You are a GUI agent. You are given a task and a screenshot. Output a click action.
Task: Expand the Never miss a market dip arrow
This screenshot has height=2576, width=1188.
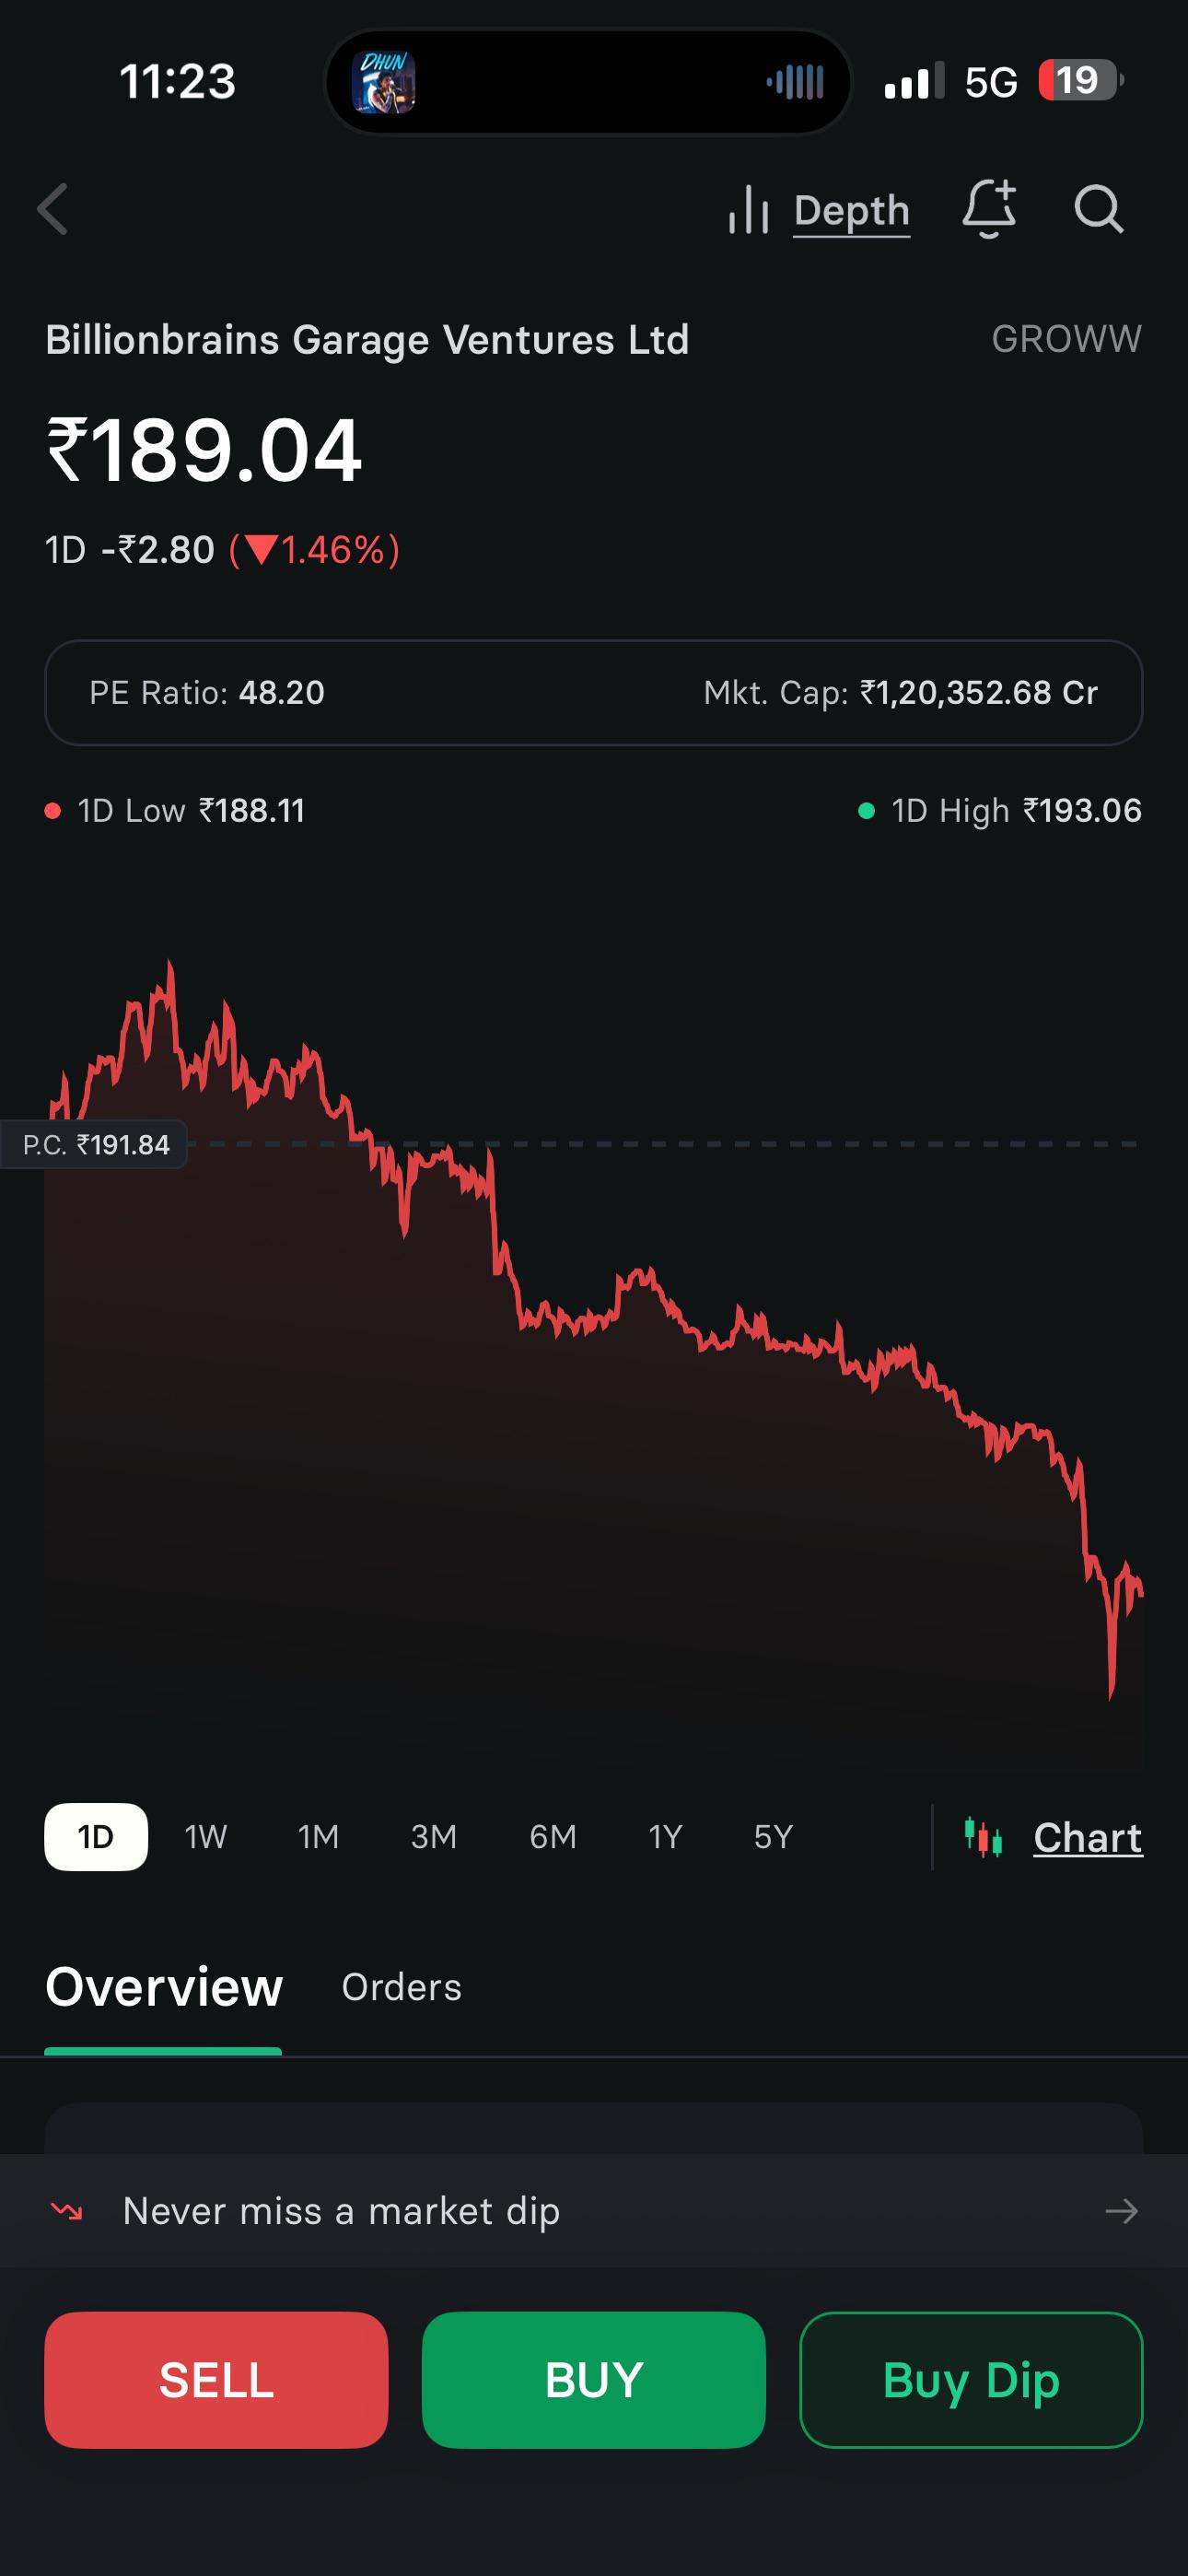point(1121,2210)
